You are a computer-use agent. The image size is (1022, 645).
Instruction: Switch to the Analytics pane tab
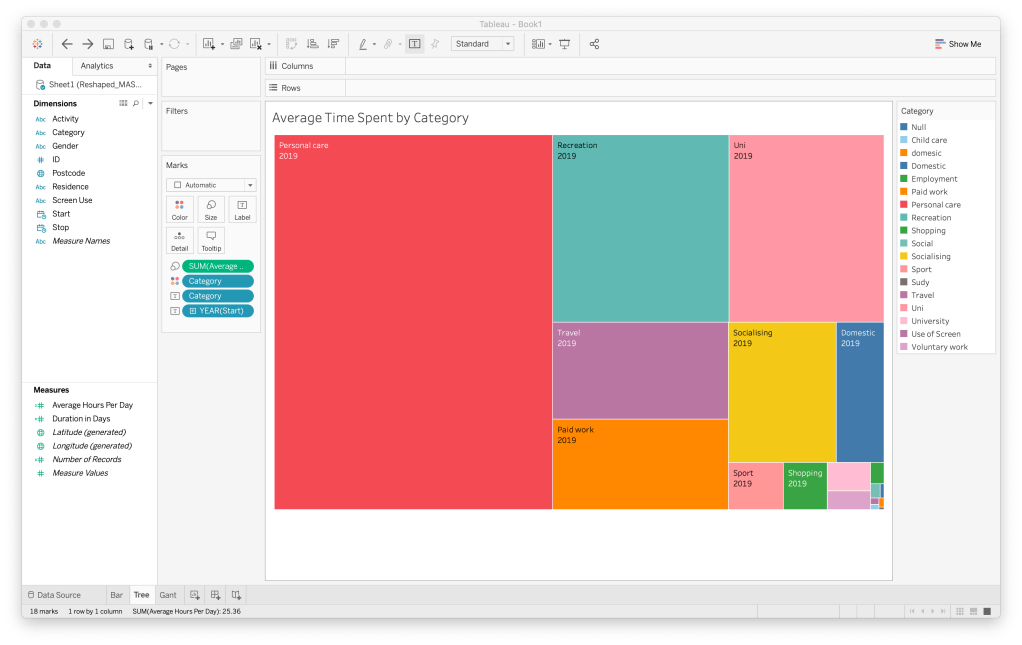click(x=97, y=66)
